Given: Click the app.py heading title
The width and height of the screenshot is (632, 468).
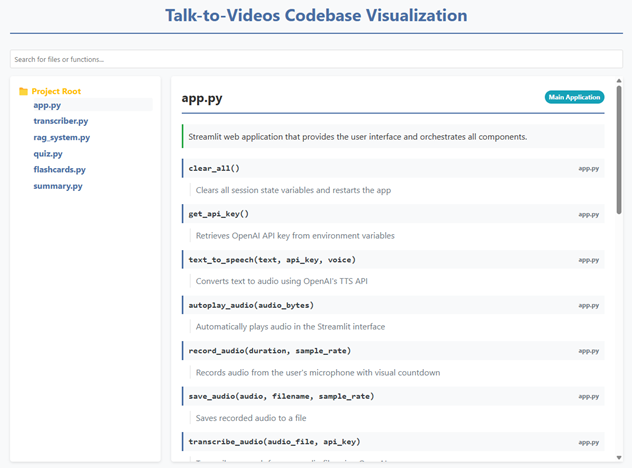Looking at the screenshot, I should click(202, 98).
